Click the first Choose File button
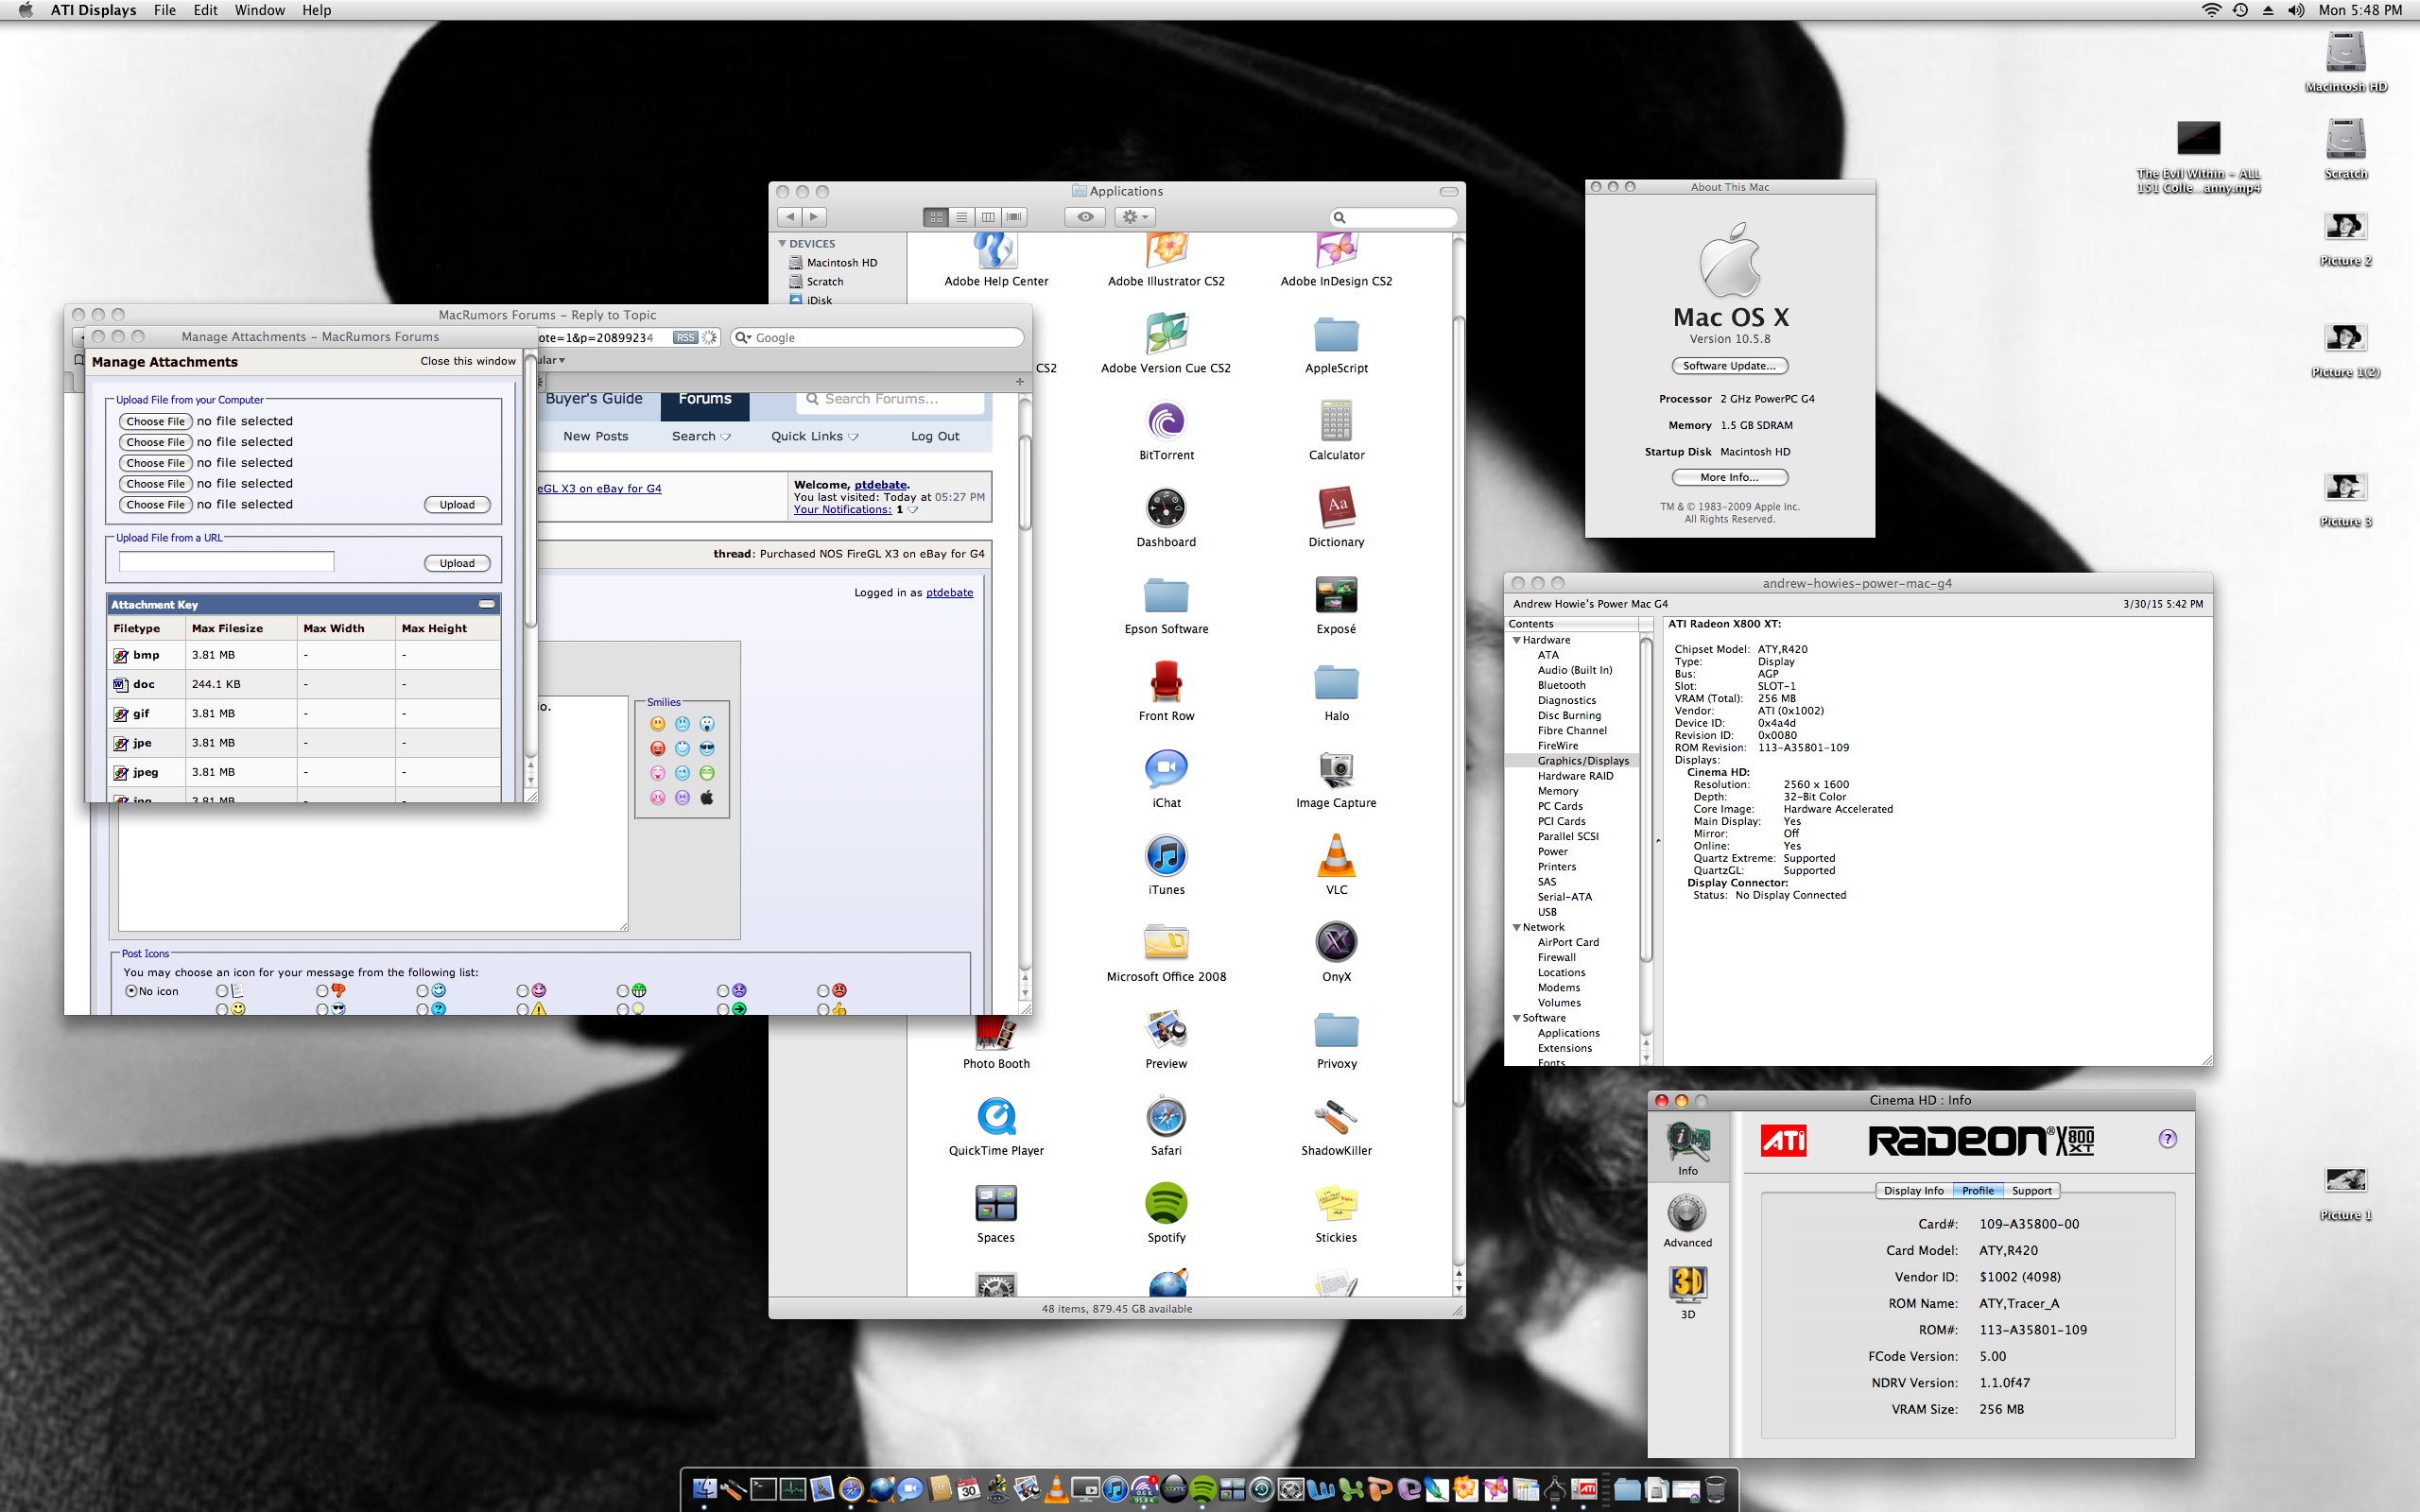 [155, 421]
